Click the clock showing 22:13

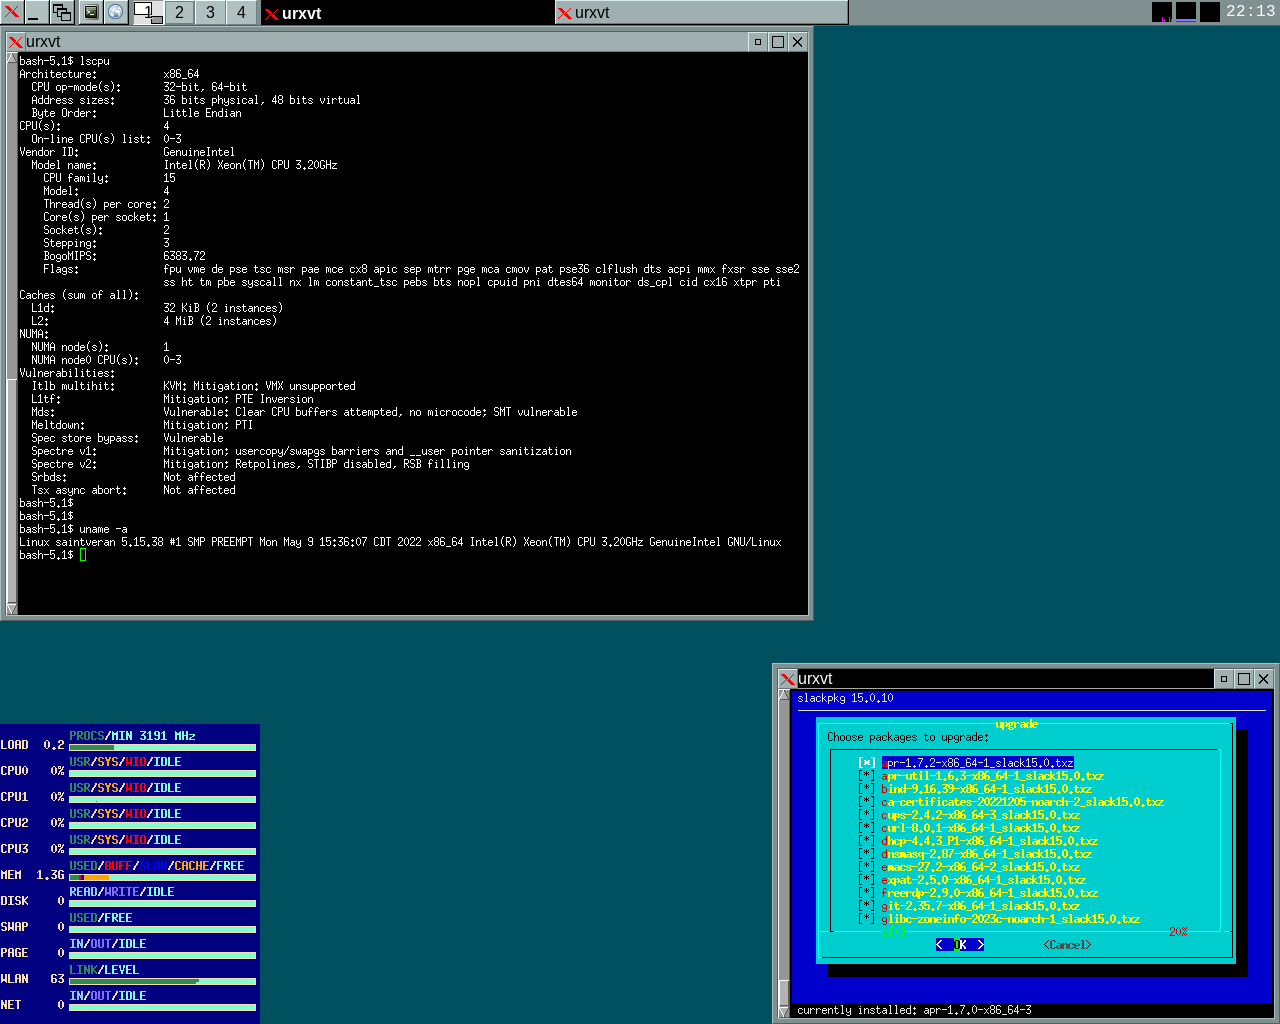[1250, 12]
